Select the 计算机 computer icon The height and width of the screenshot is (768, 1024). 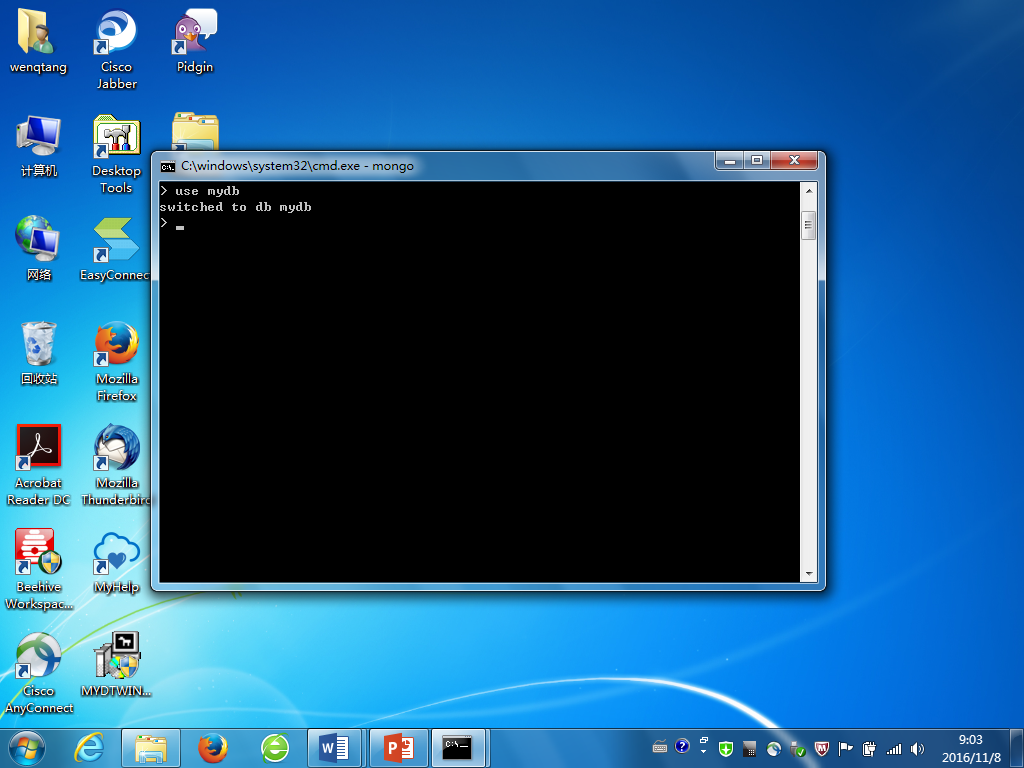click(39, 146)
